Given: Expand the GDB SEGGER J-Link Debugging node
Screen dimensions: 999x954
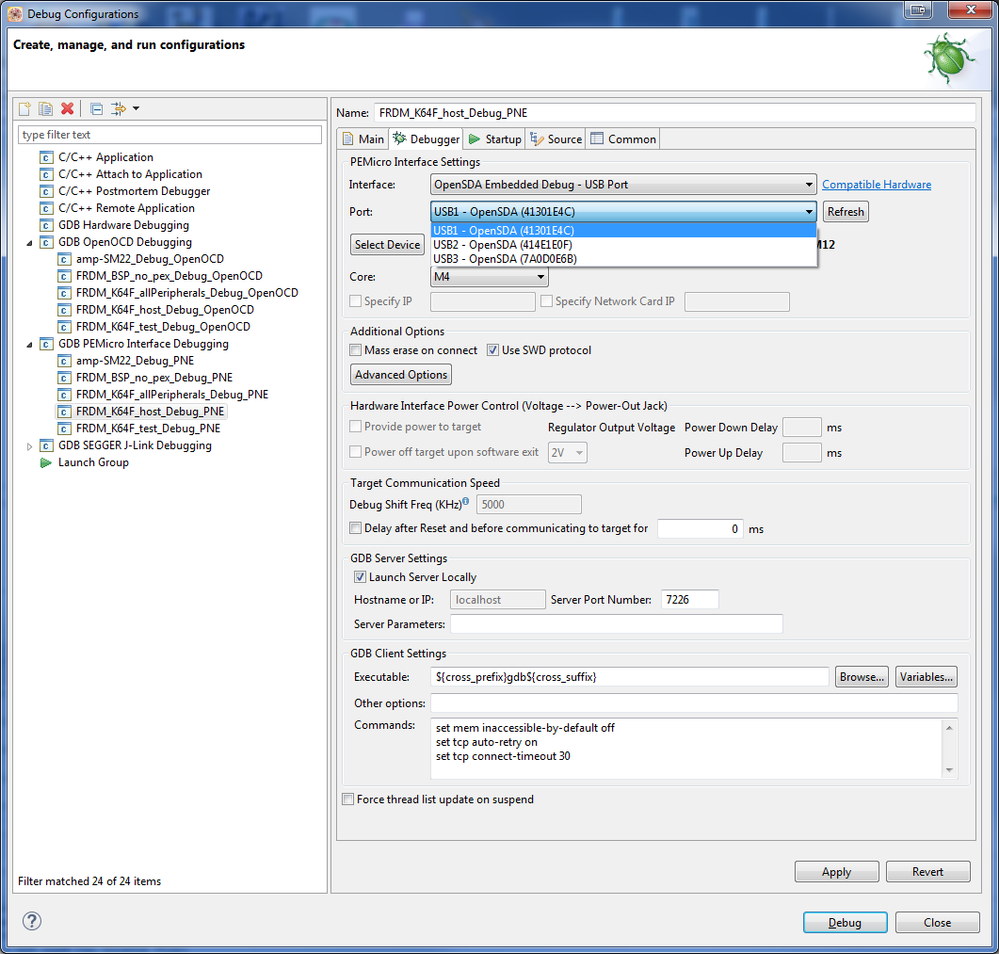Looking at the screenshot, I should point(29,446).
